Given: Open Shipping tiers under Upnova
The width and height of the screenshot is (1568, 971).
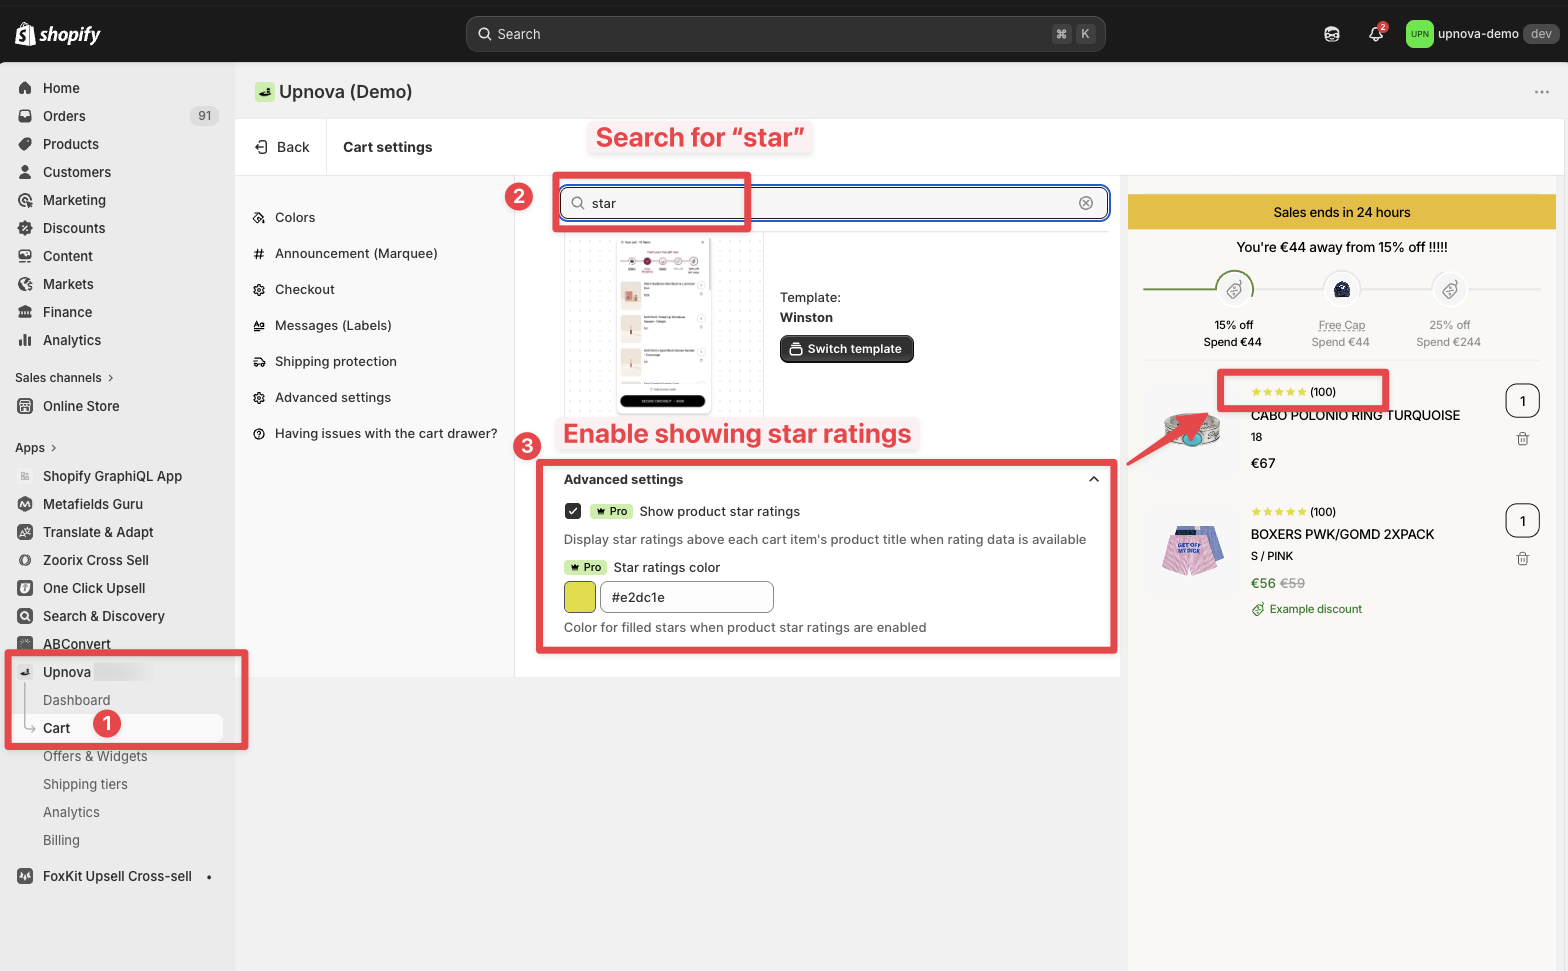Looking at the screenshot, I should coord(85,784).
